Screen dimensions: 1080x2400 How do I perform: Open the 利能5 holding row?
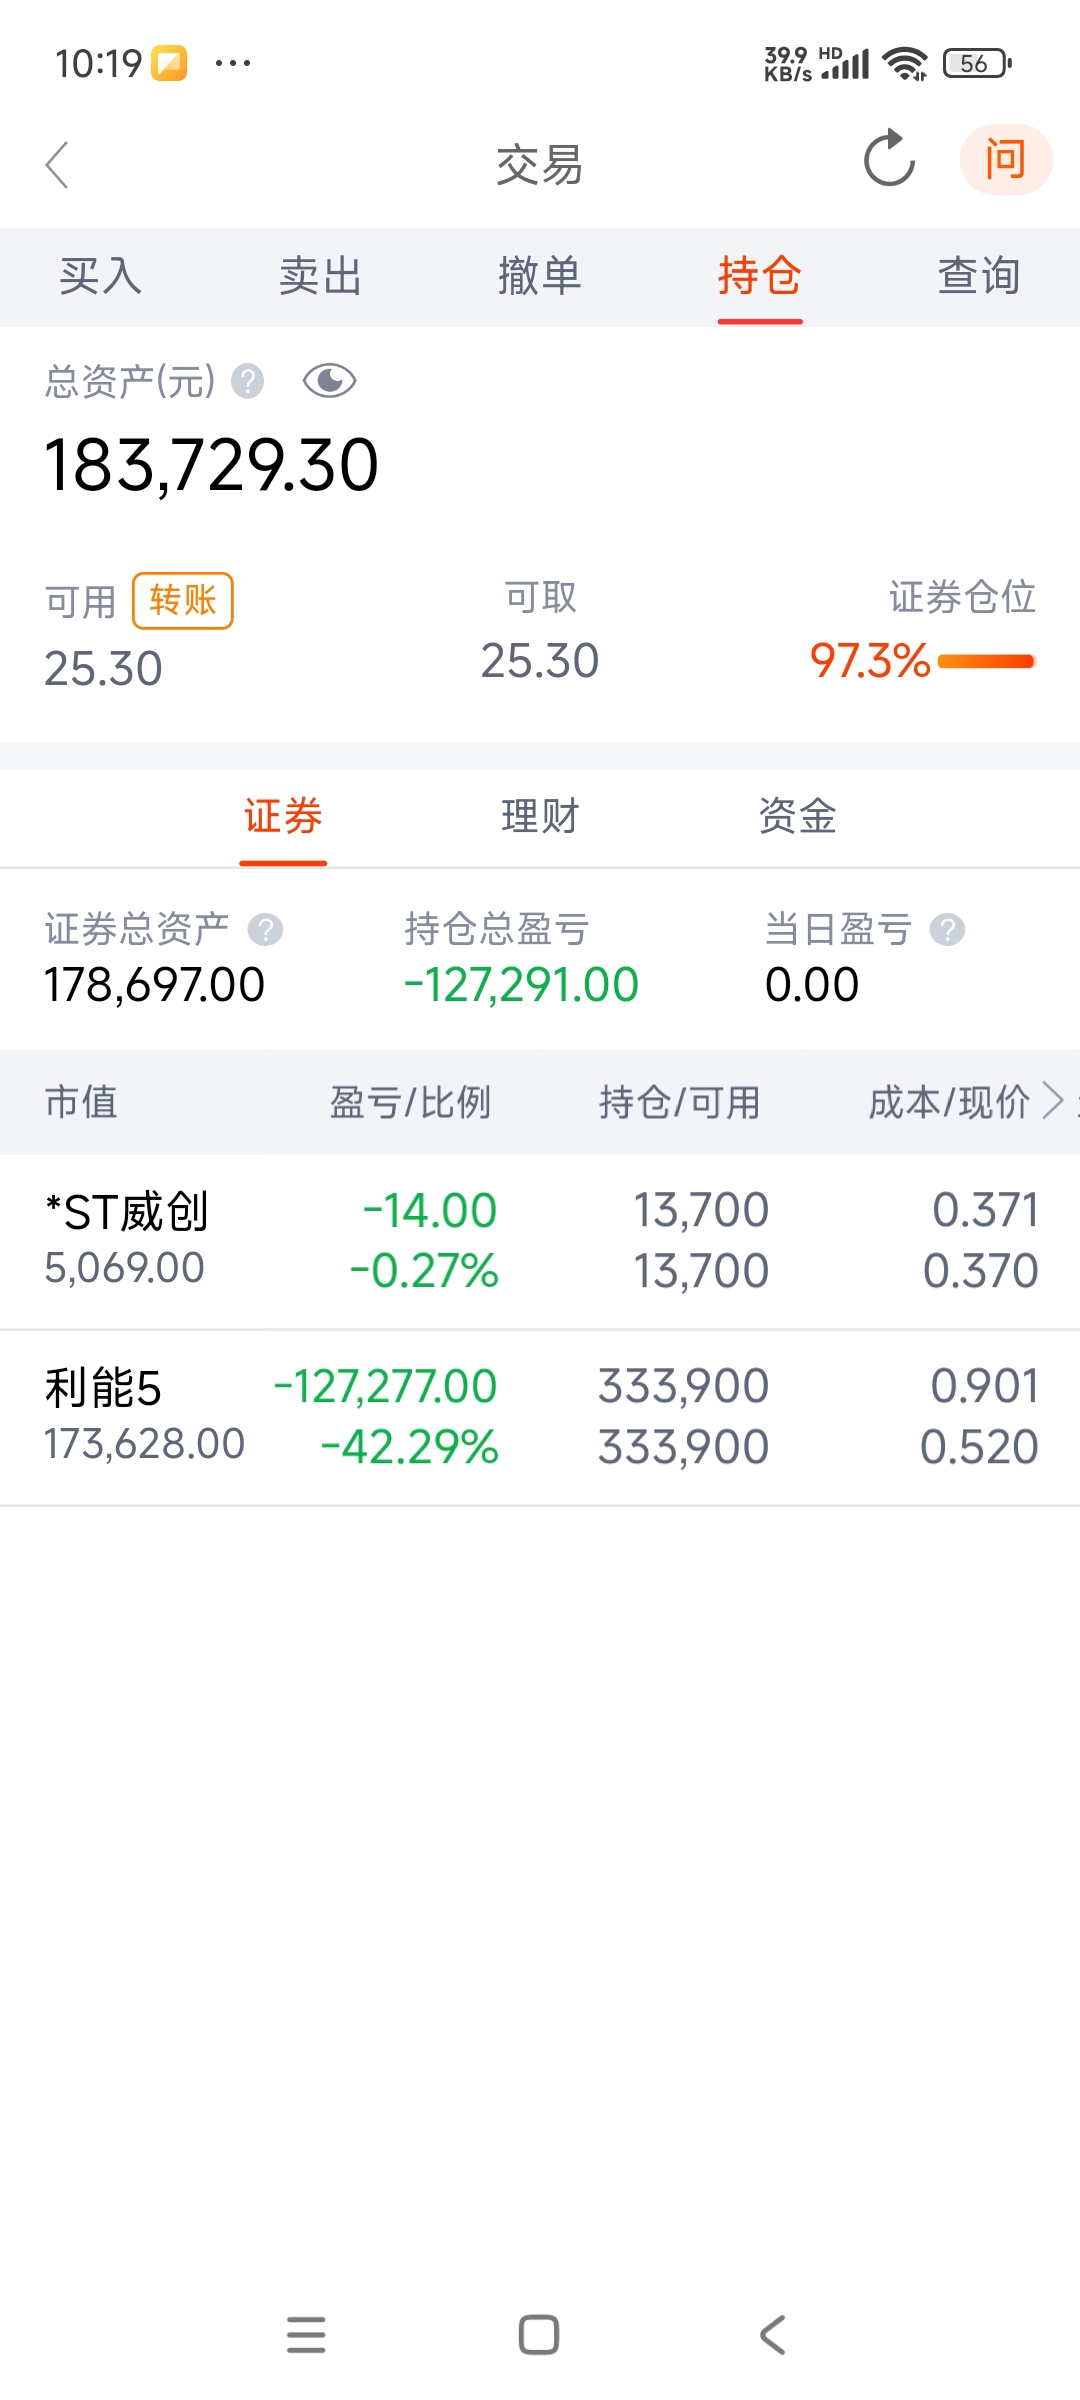(x=540, y=1417)
